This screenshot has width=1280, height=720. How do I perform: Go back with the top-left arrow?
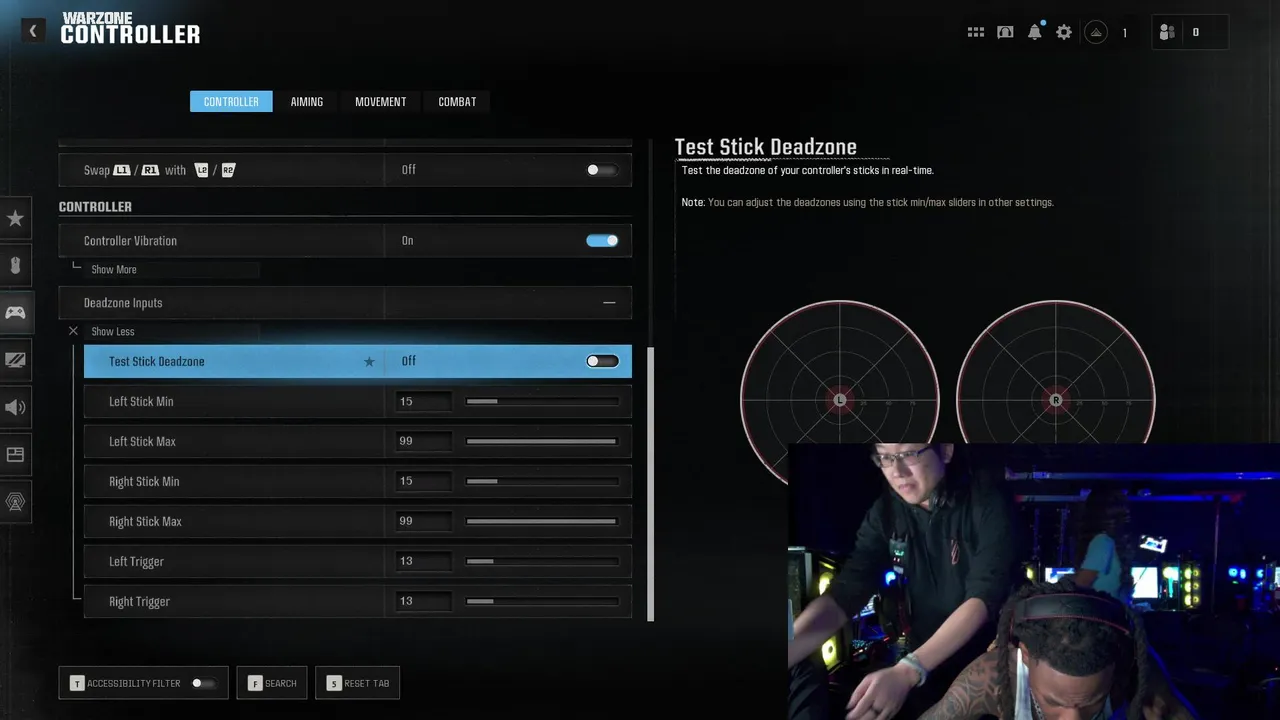pos(32,31)
